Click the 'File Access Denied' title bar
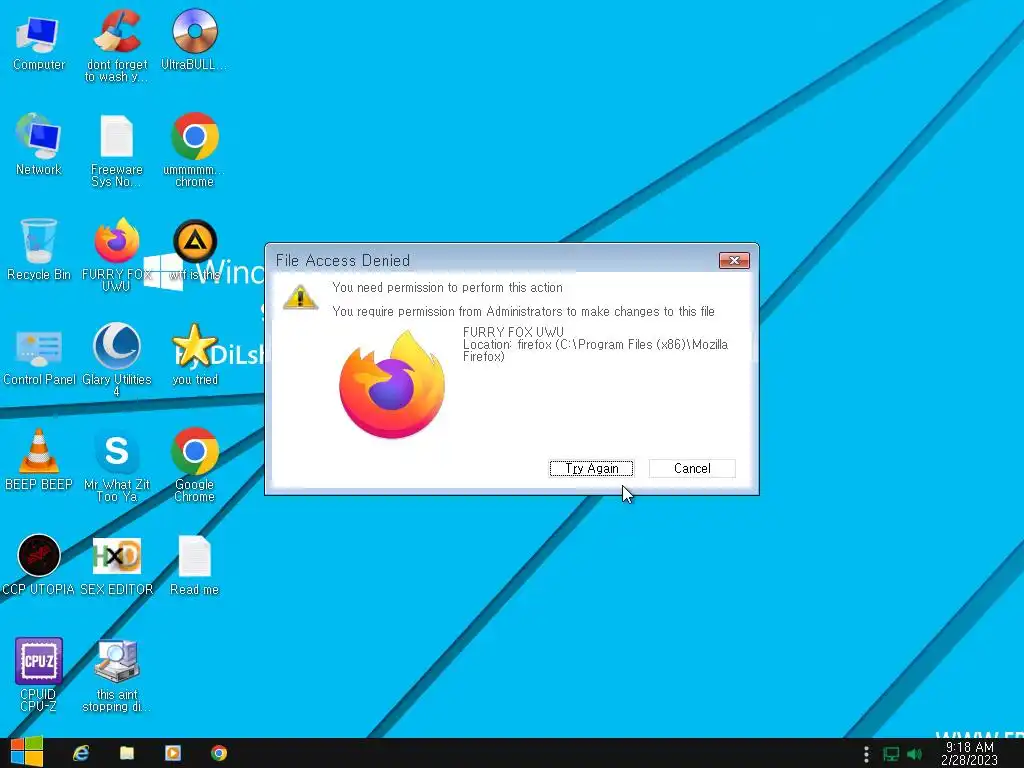Image resolution: width=1024 pixels, height=768 pixels. (x=490, y=260)
